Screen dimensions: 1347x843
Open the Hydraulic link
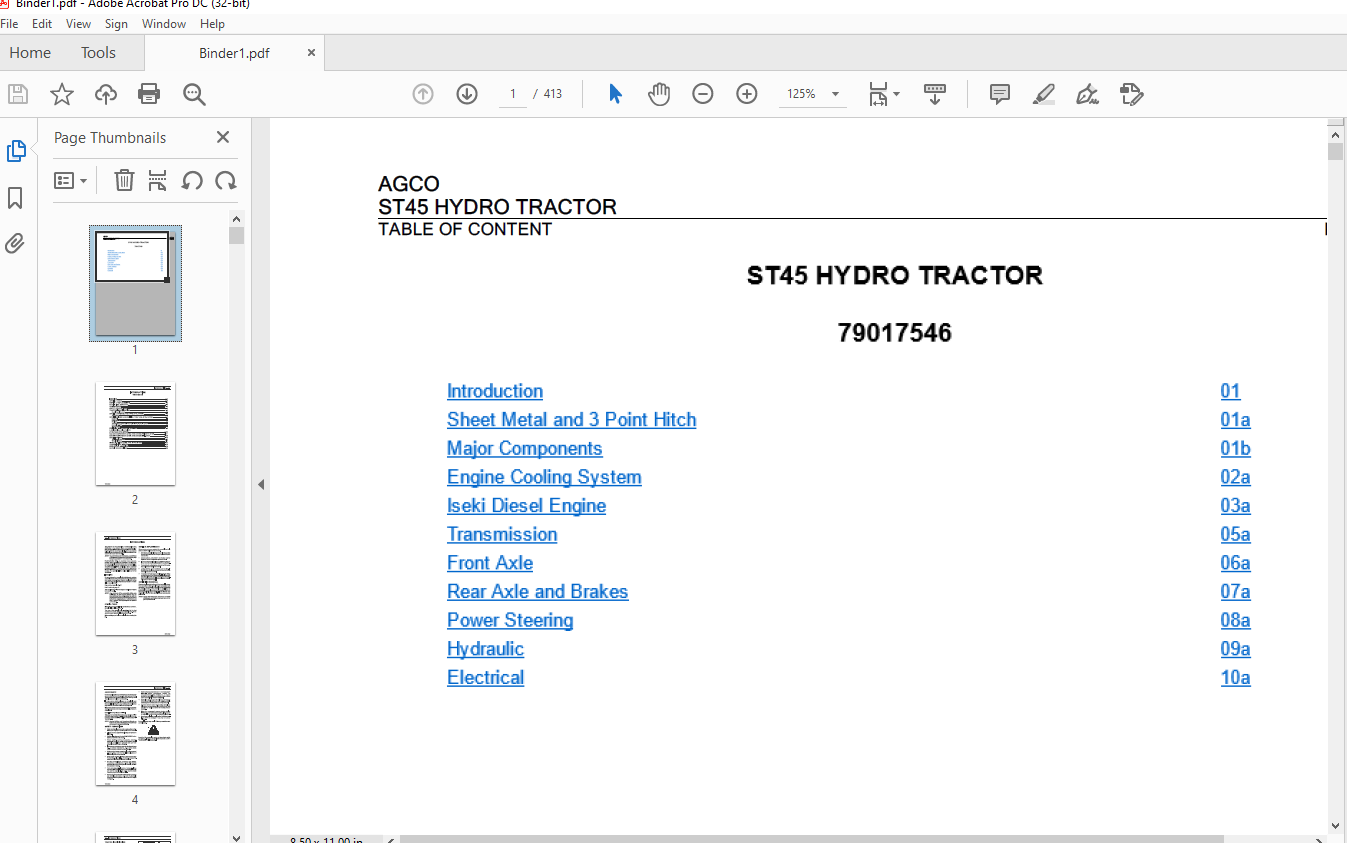pos(485,649)
